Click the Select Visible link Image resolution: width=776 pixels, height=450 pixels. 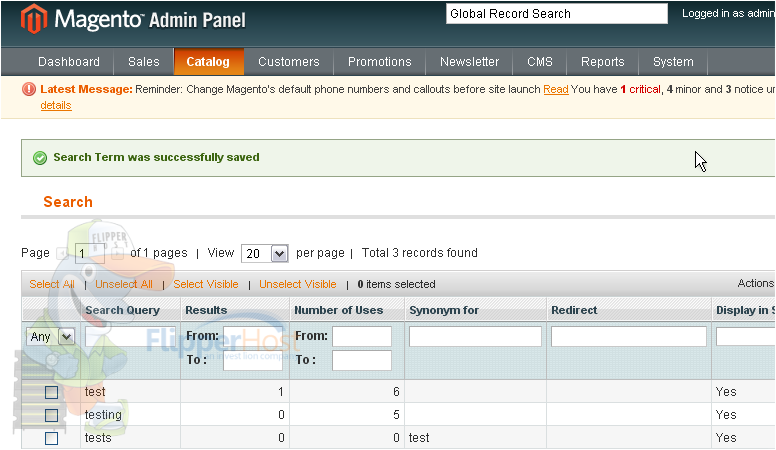(x=206, y=284)
